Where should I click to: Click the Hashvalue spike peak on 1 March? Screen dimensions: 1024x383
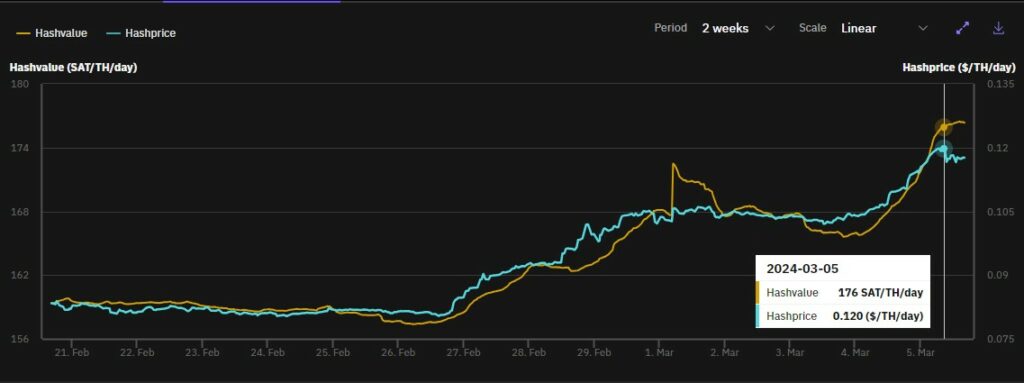(x=673, y=164)
